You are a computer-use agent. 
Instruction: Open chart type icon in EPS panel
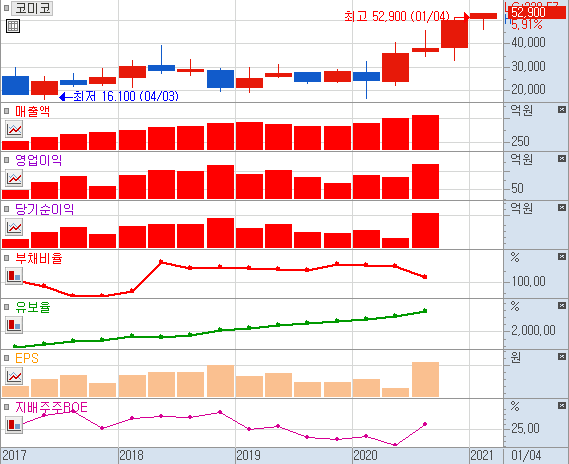coord(14,376)
